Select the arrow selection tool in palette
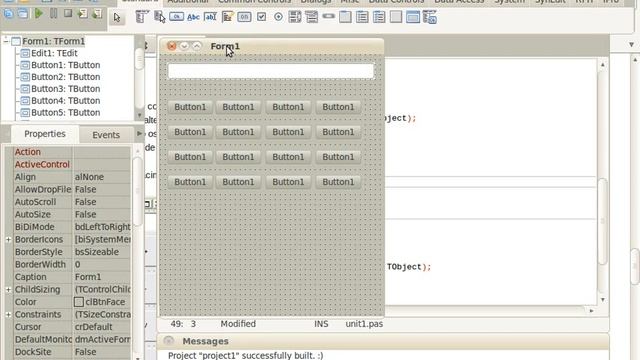This screenshot has height=360, width=640. click(118, 18)
